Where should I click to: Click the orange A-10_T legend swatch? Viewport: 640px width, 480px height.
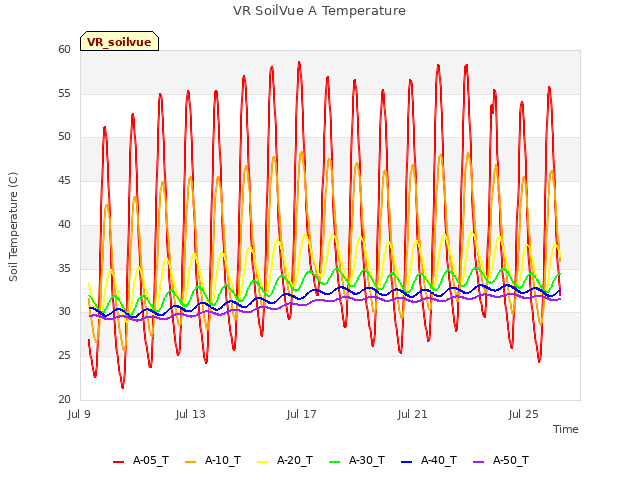191,462
